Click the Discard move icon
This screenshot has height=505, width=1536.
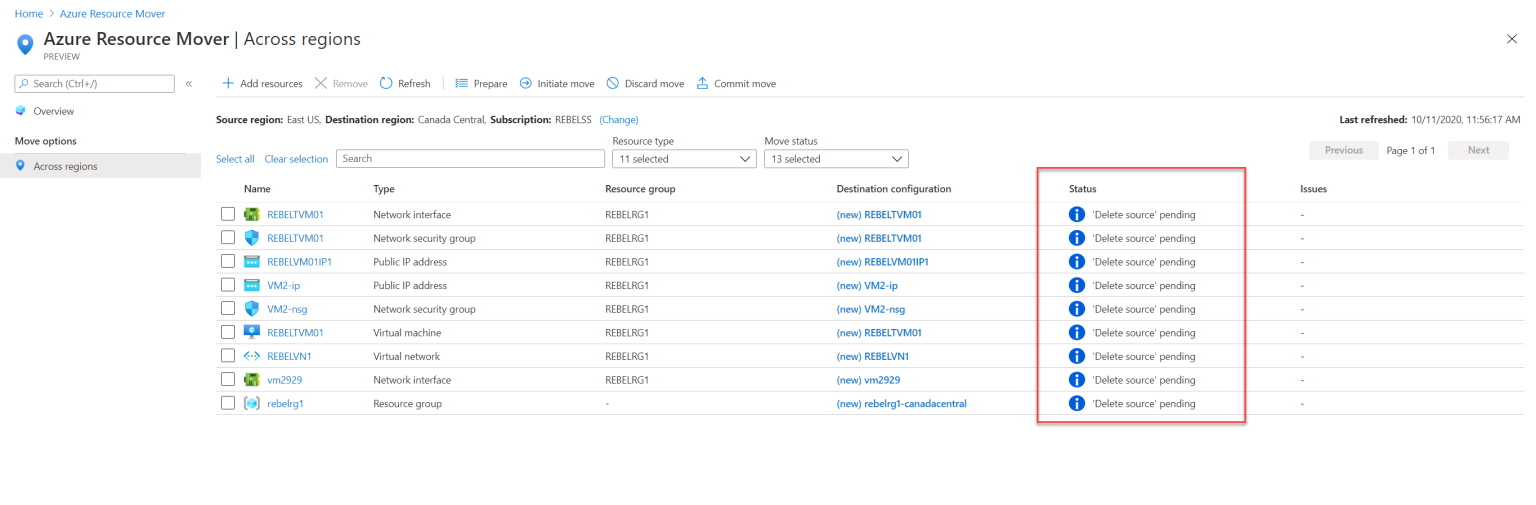(x=613, y=84)
